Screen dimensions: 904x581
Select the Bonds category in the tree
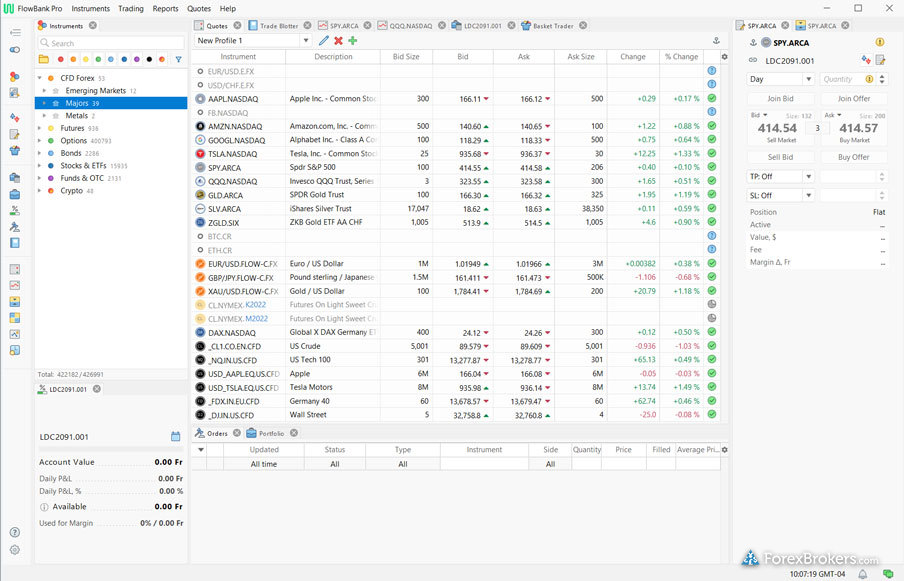(x=71, y=153)
